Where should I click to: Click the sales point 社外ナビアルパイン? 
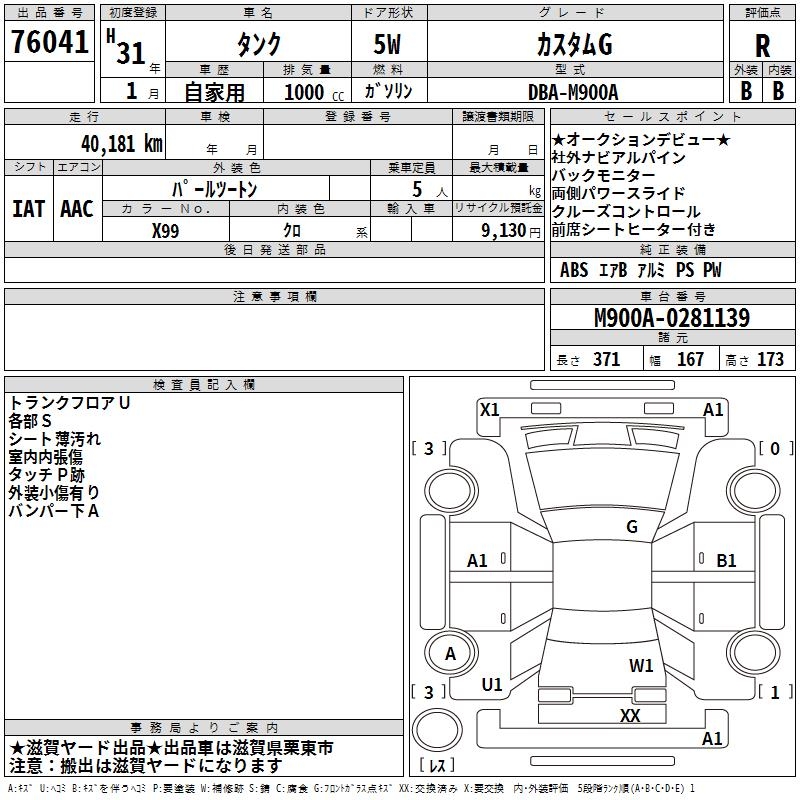[618, 157]
